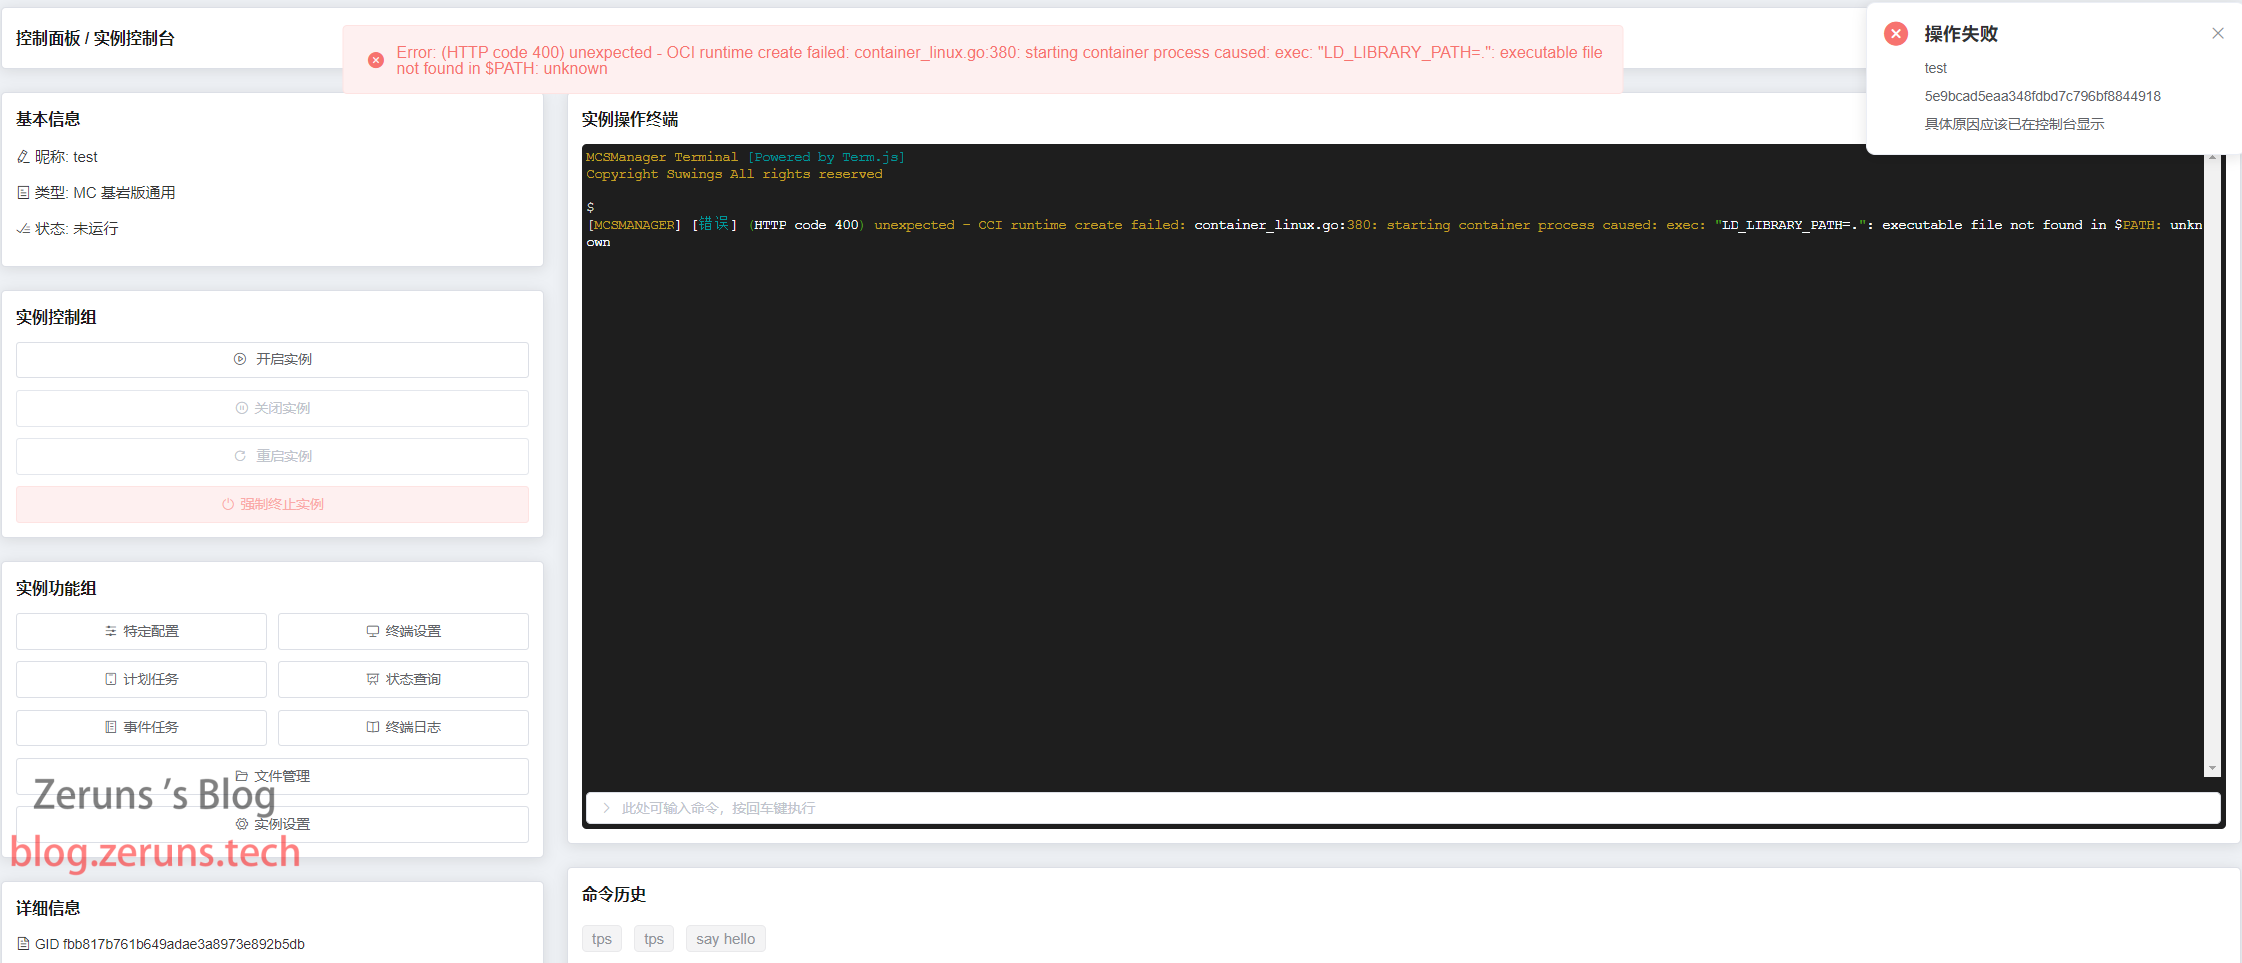Click the terminal scrollbar down arrow

[x=2211, y=768]
